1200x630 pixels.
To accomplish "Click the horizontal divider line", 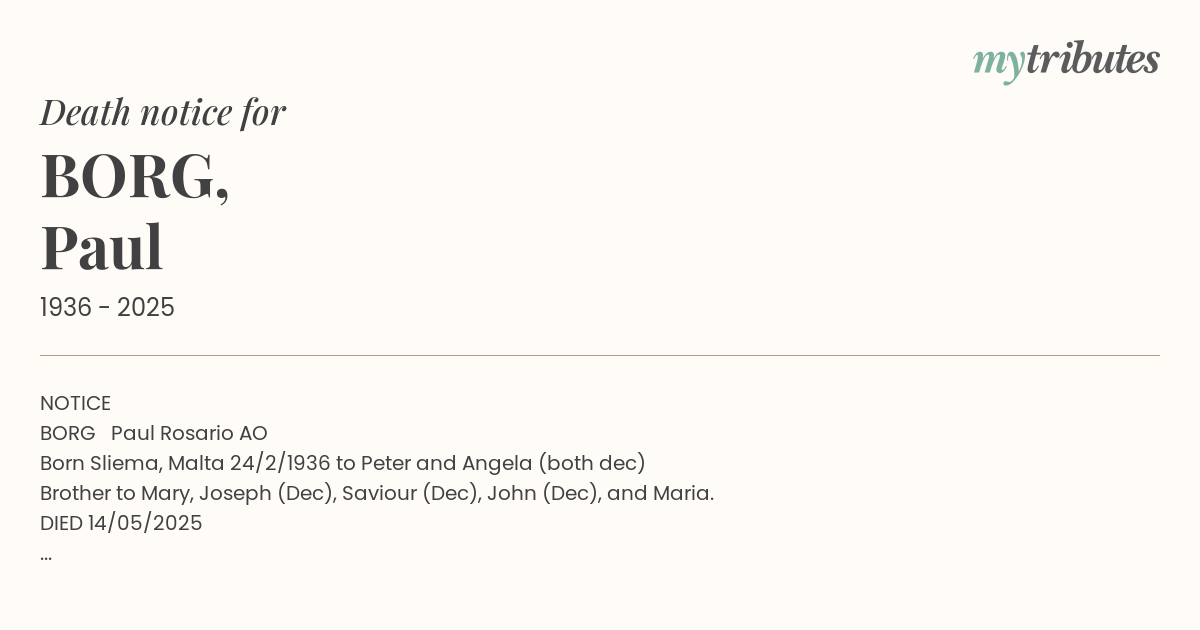I will click(x=600, y=355).
